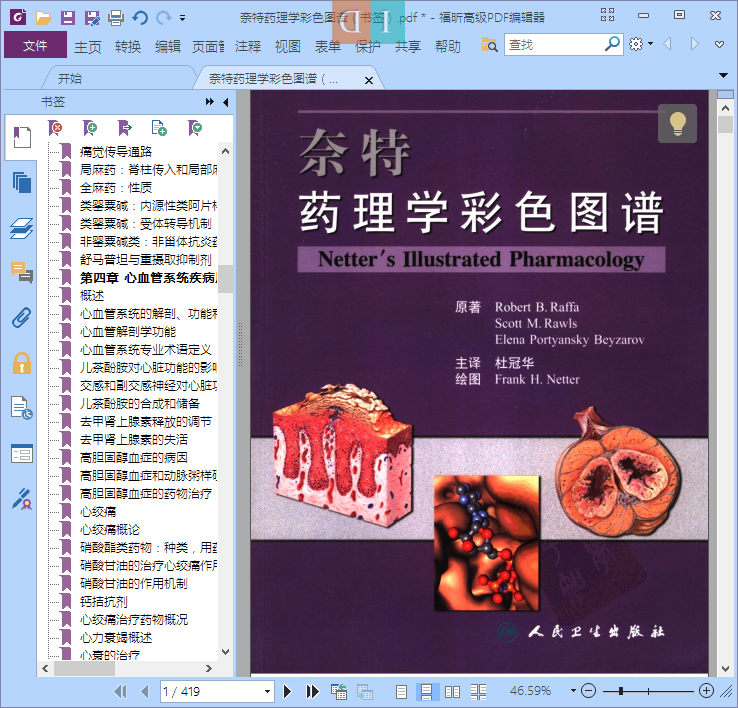Screen dimensions: 738x708
Task: Click the set bookmark destination icon
Action: 125,128
